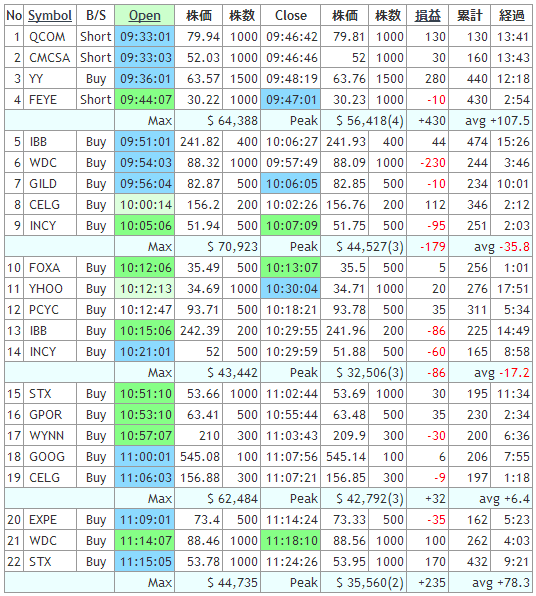Select the PCYC symbol cell

pyautogui.click(x=50, y=310)
